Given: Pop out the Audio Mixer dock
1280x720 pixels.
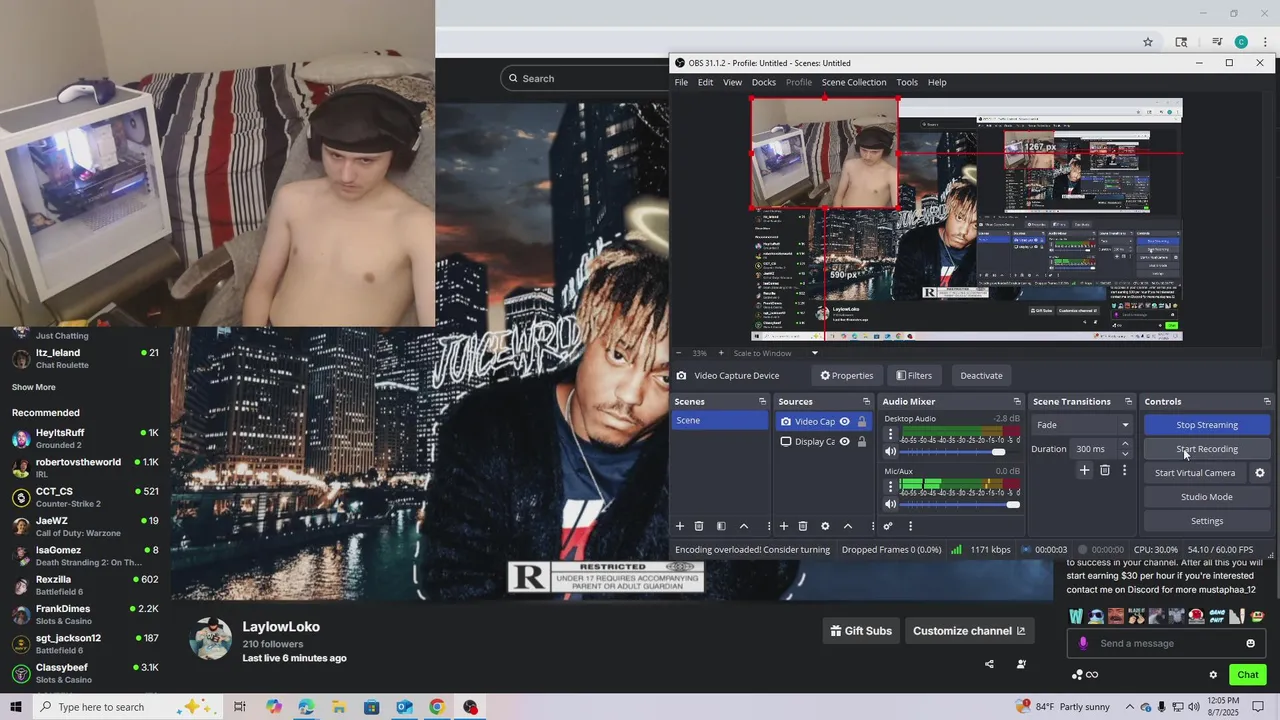Looking at the screenshot, I should tap(1017, 402).
